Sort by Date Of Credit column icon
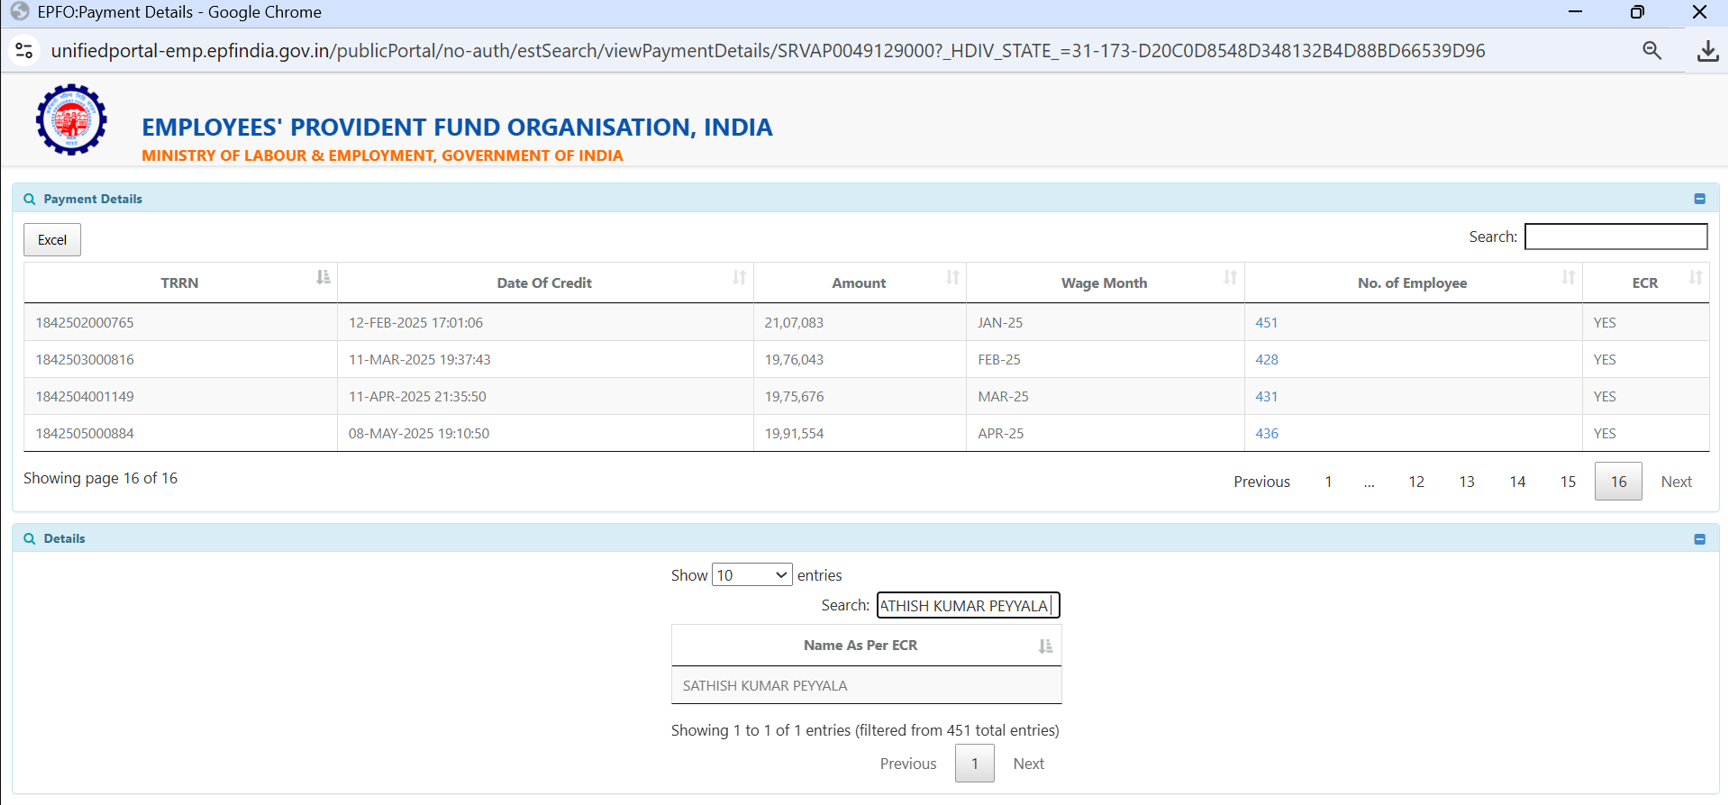1728x805 pixels. tap(739, 278)
